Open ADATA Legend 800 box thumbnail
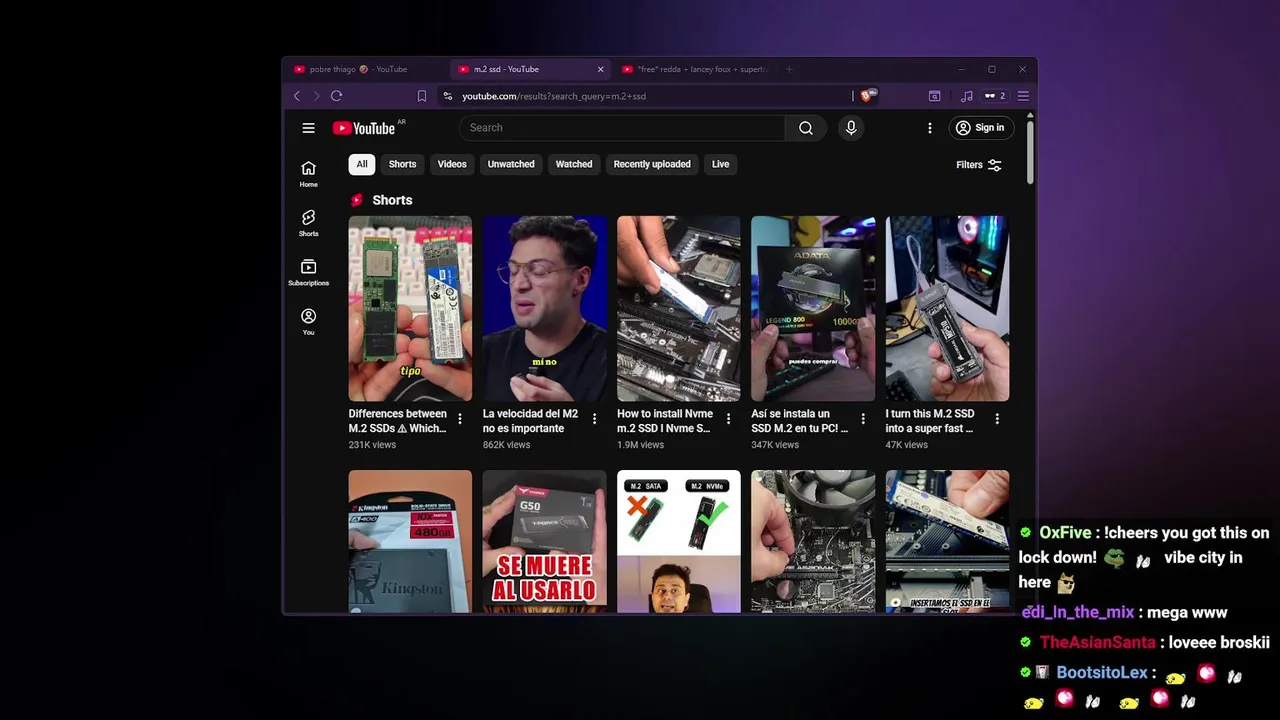Viewport: 1280px width, 720px height. click(813, 308)
